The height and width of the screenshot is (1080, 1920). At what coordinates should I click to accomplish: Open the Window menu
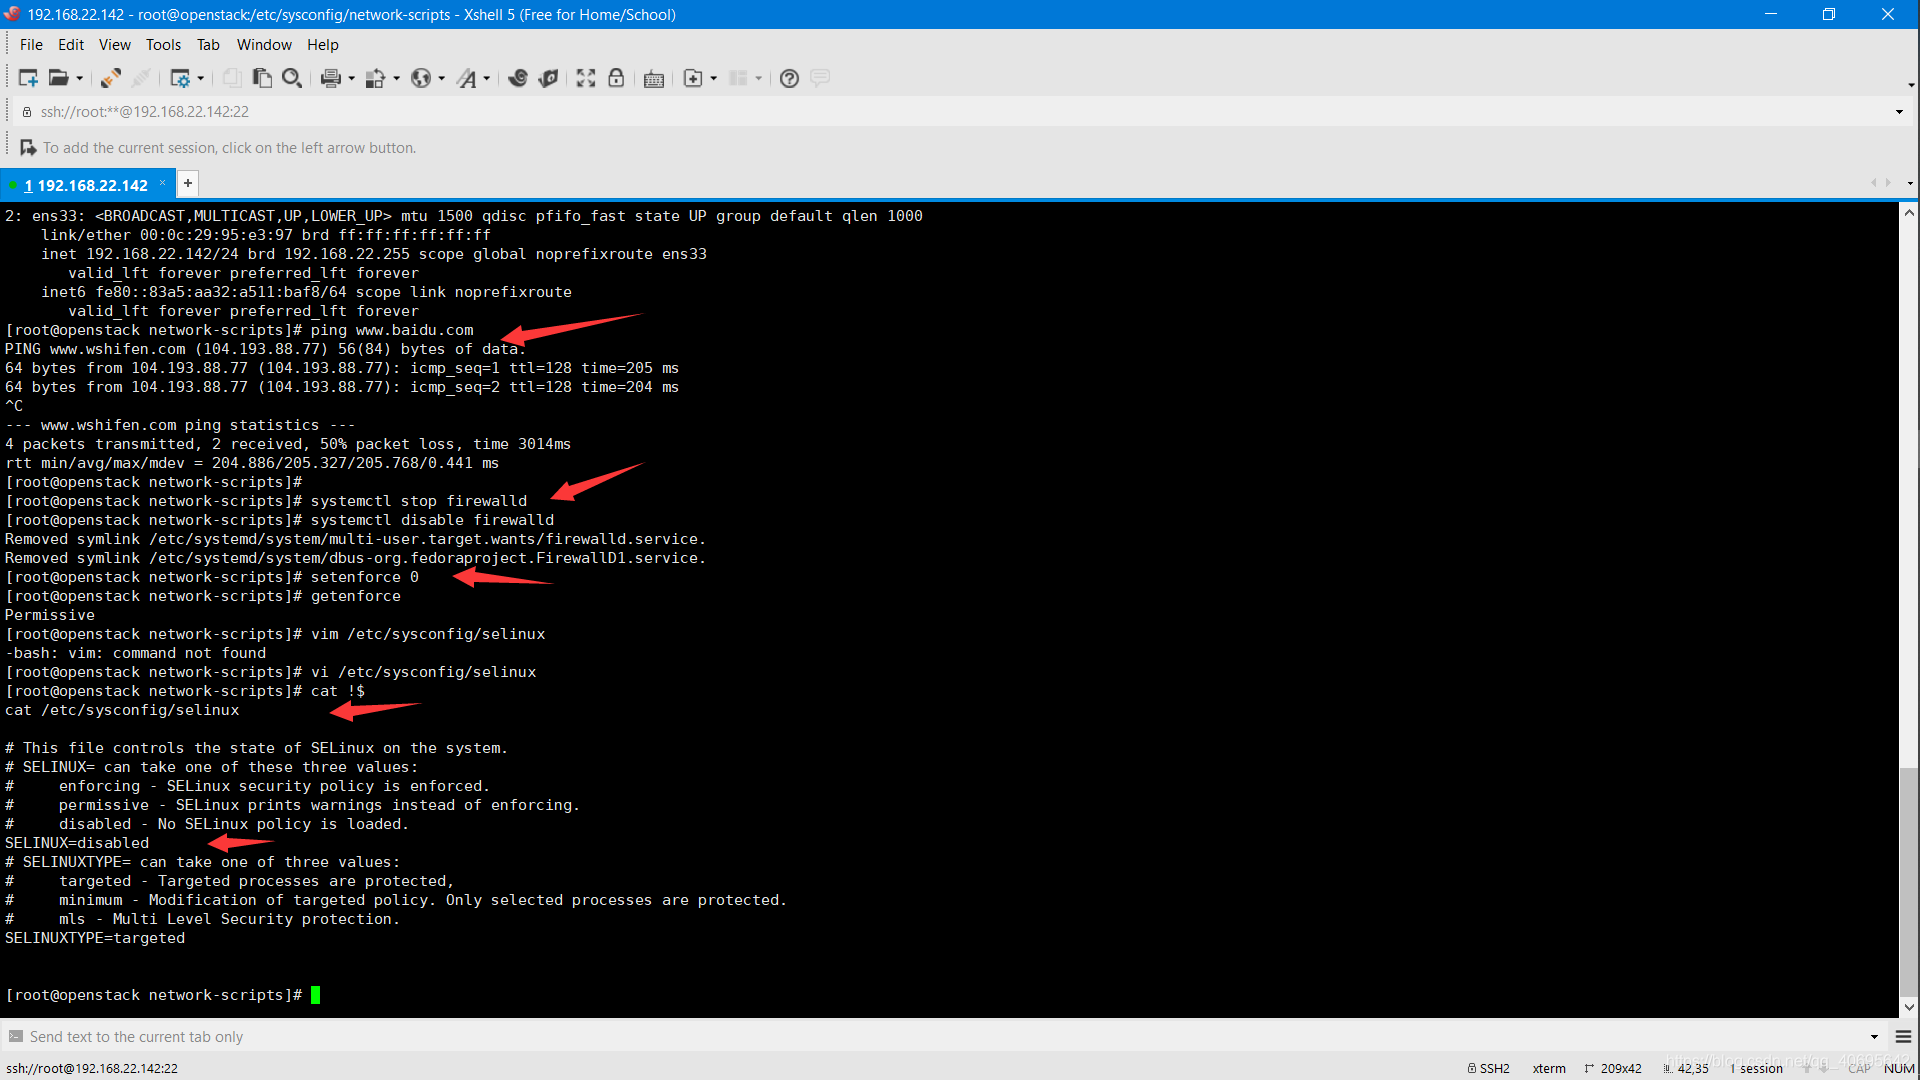[x=264, y=45]
